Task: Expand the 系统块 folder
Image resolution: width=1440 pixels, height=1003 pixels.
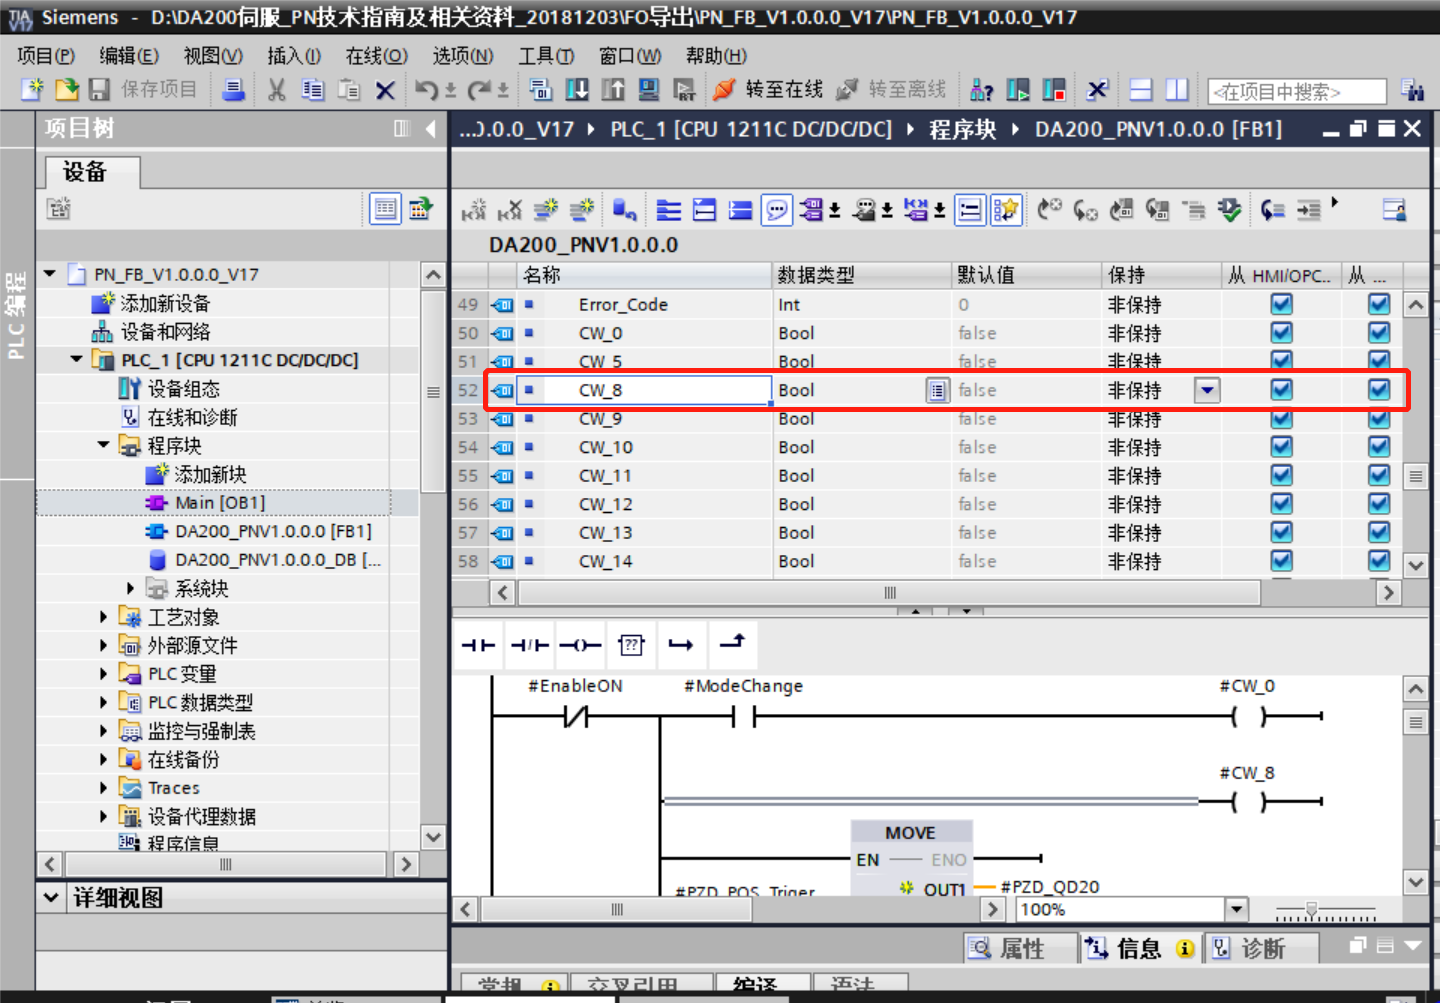Action: [x=130, y=588]
